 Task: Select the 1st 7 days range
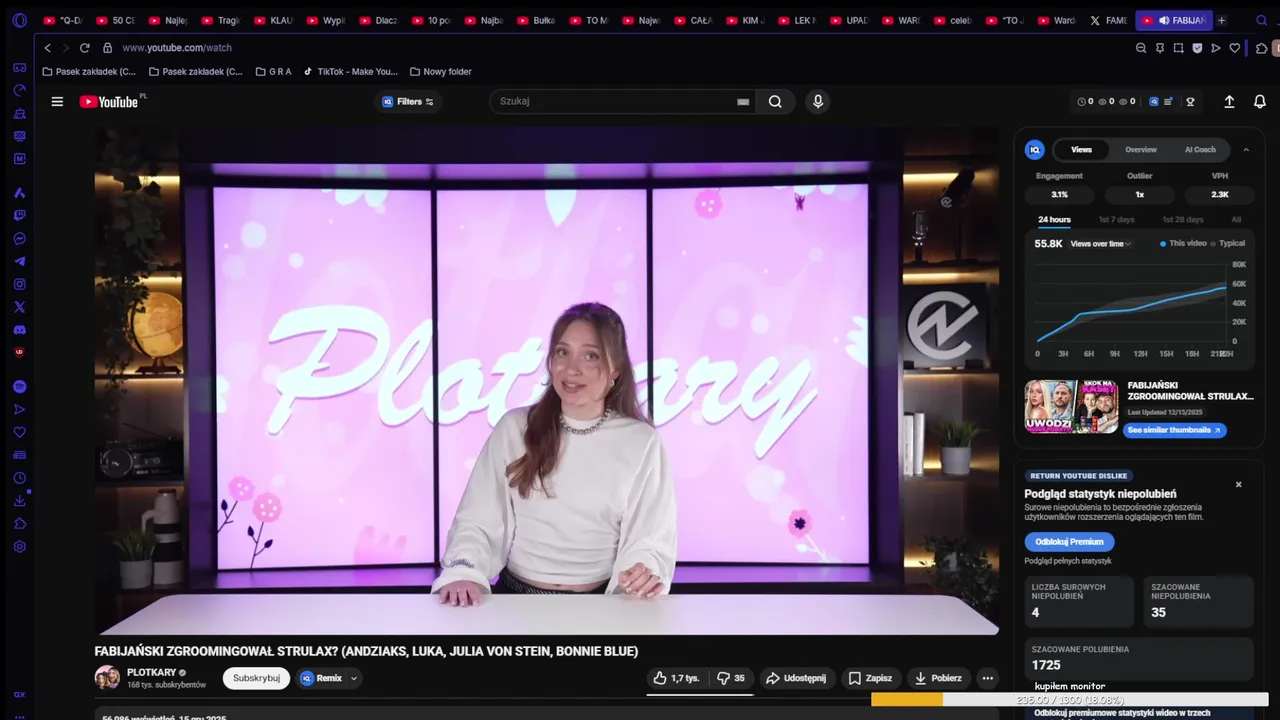[x=1116, y=219]
